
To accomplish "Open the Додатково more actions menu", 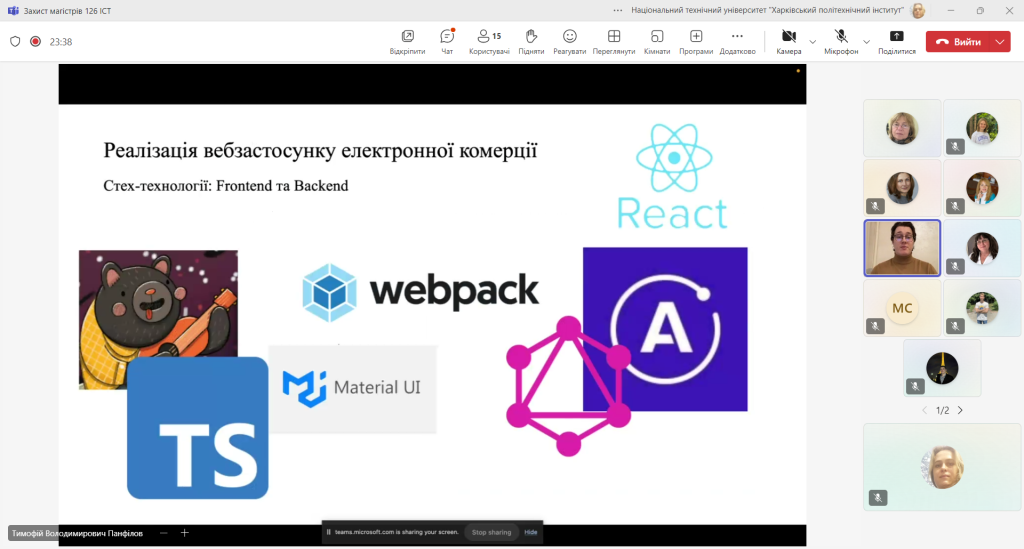I will [x=737, y=41].
